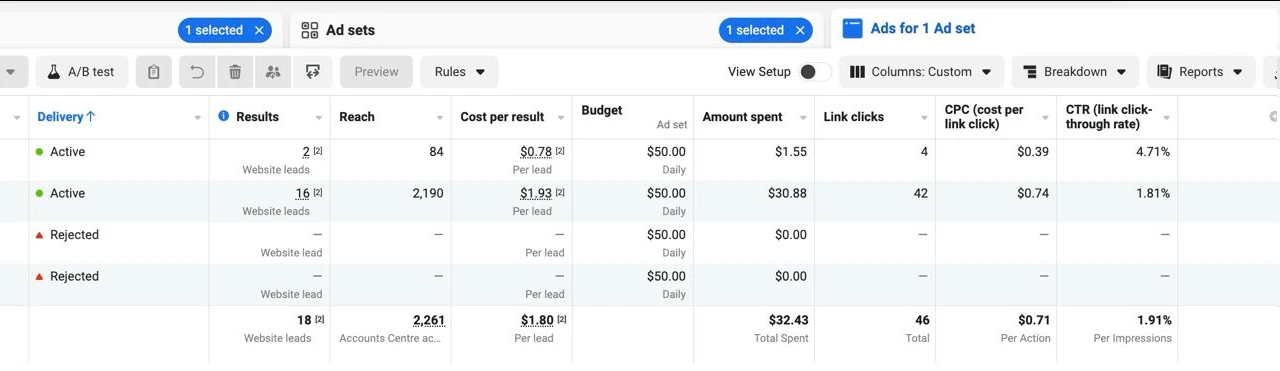The image size is (1280, 371).
Task: Clear the first '1 selected' filter chip
Action: click(x=259, y=30)
